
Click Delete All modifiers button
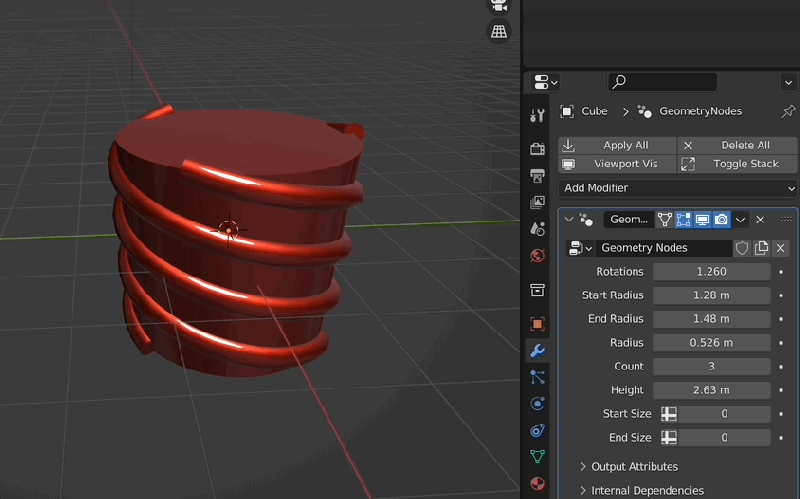[x=737, y=145]
